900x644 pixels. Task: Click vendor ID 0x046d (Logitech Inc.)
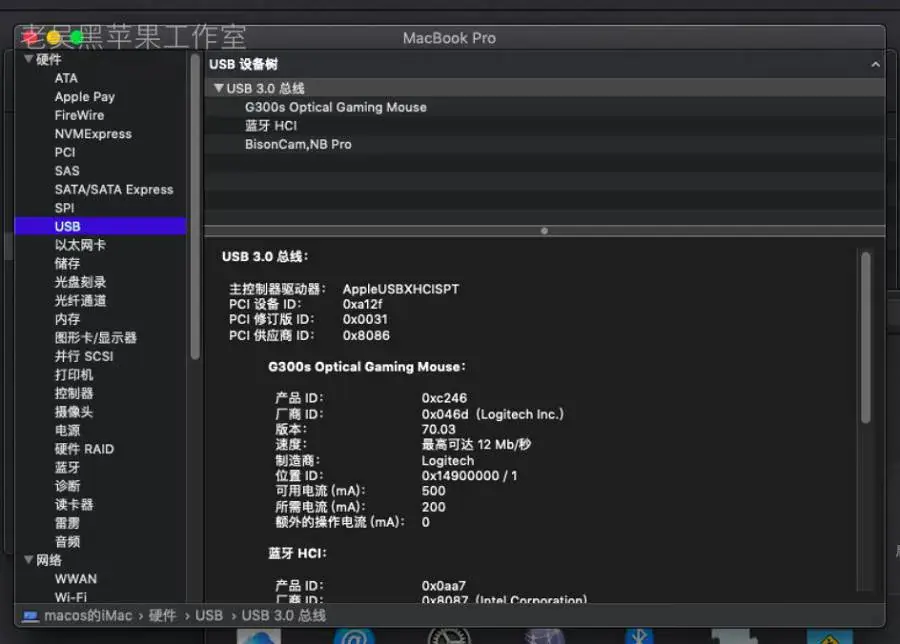point(492,414)
